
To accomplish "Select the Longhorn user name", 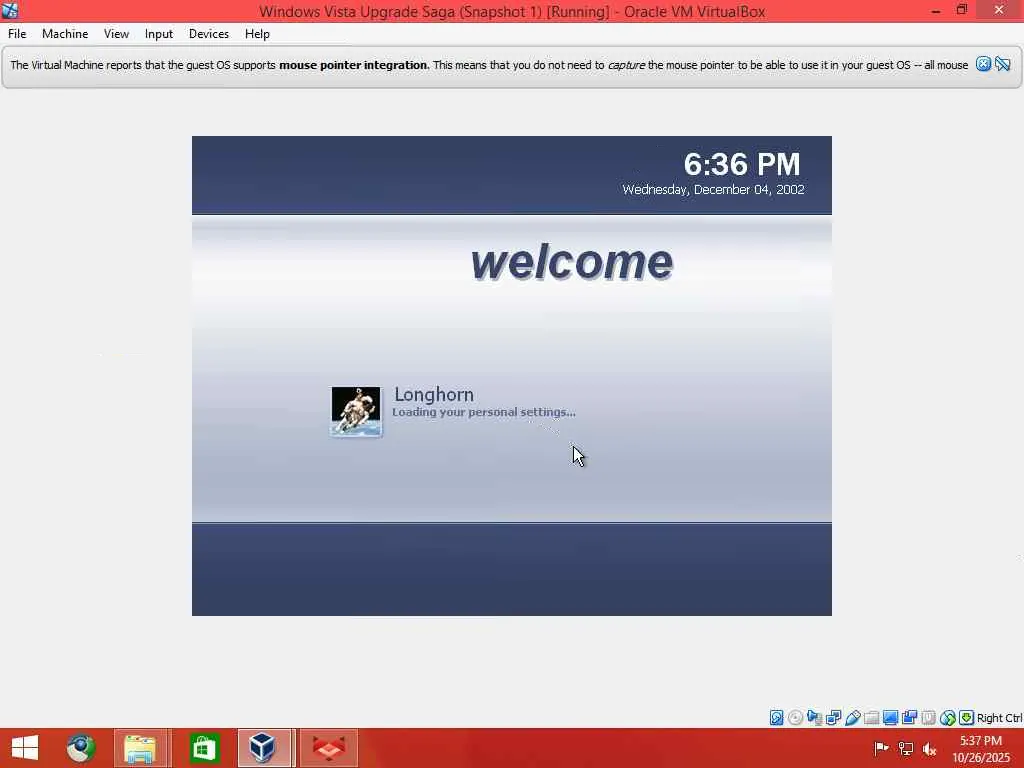I will (434, 394).
